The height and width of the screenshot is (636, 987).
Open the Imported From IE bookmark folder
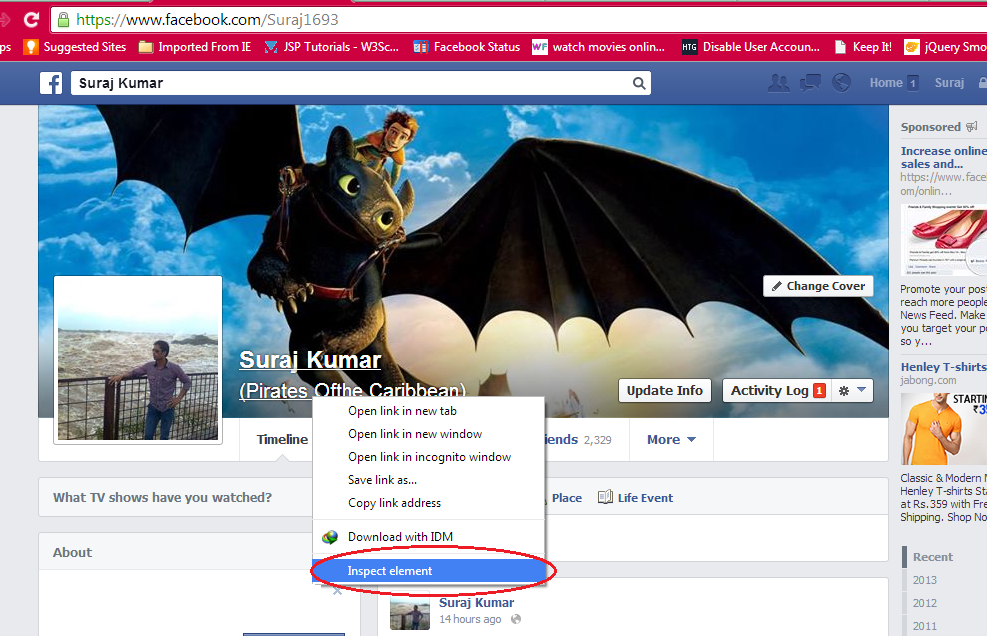[x=195, y=47]
